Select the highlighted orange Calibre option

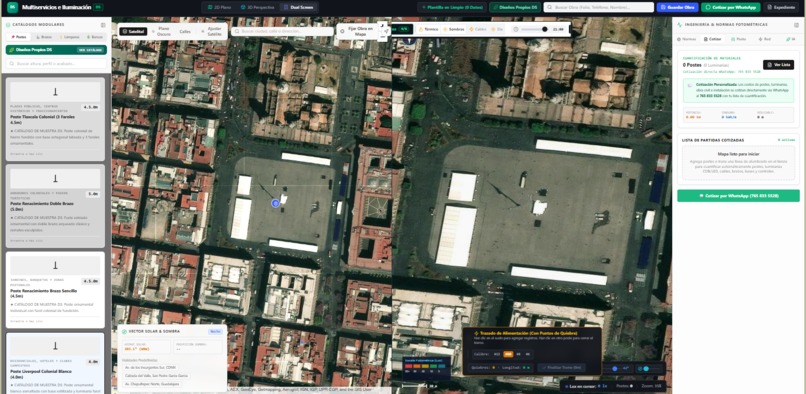508,354
